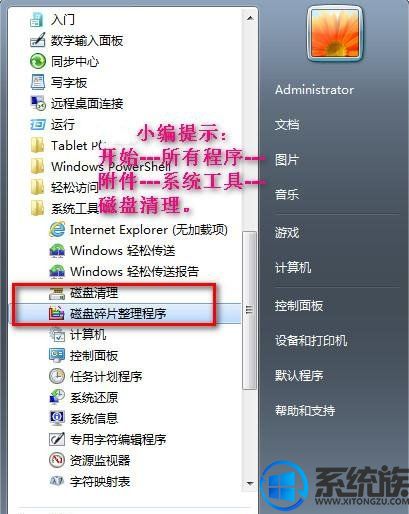Click the Administrator user name link
The height and width of the screenshot is (514, 409).
pyautogui.click(x=314, y=90)
